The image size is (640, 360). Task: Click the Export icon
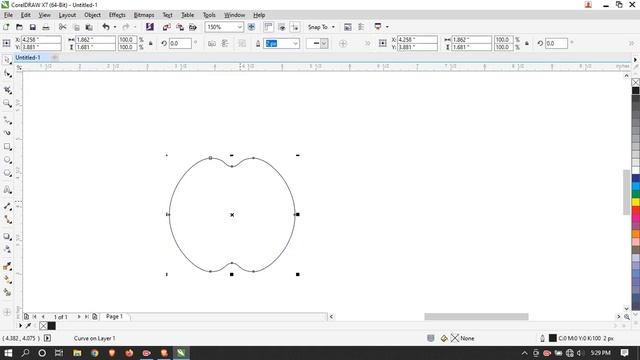(x=180, y=27)
